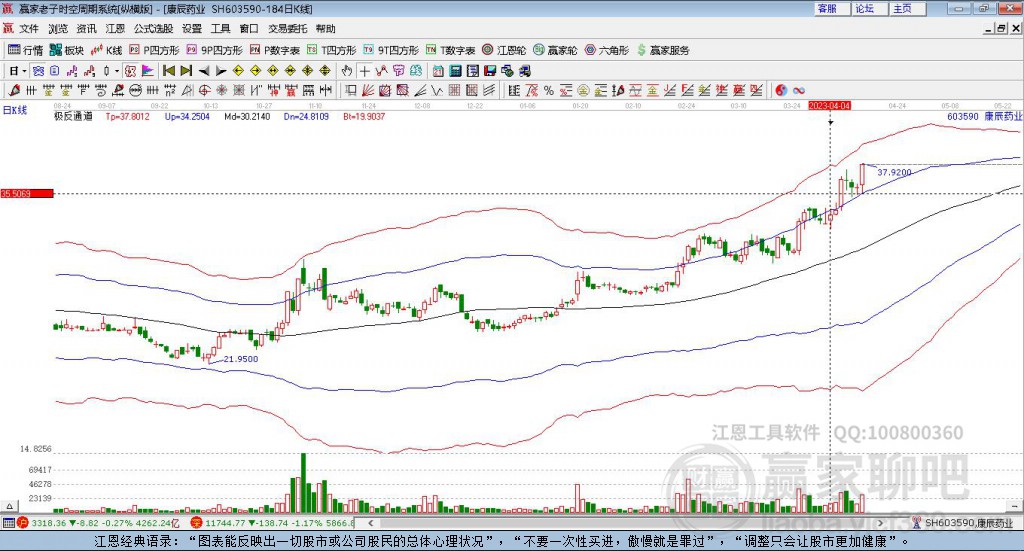This screenshot has height=551, width=1024.
Task: Click the first yellow diamond left-arrow icon
Action: (238, 71)
